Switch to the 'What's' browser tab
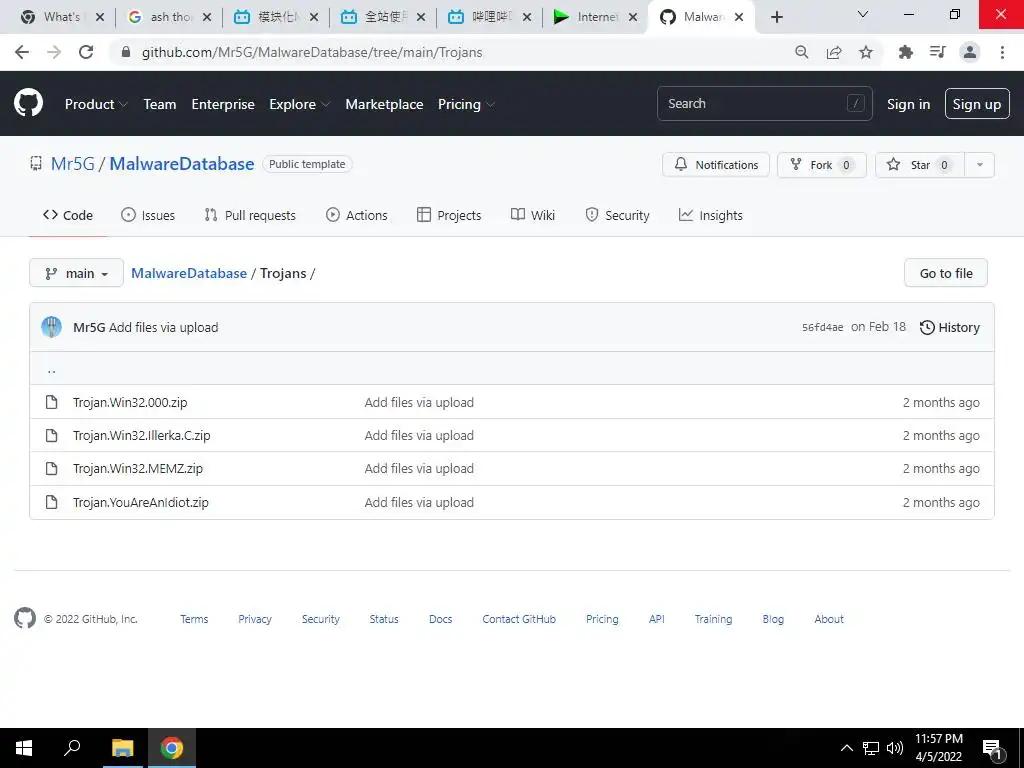 coord(59,17)
